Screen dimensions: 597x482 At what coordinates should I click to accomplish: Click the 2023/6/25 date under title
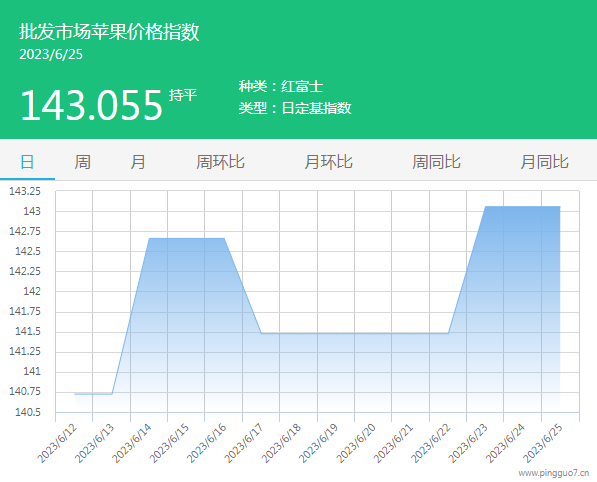[51, 54]
